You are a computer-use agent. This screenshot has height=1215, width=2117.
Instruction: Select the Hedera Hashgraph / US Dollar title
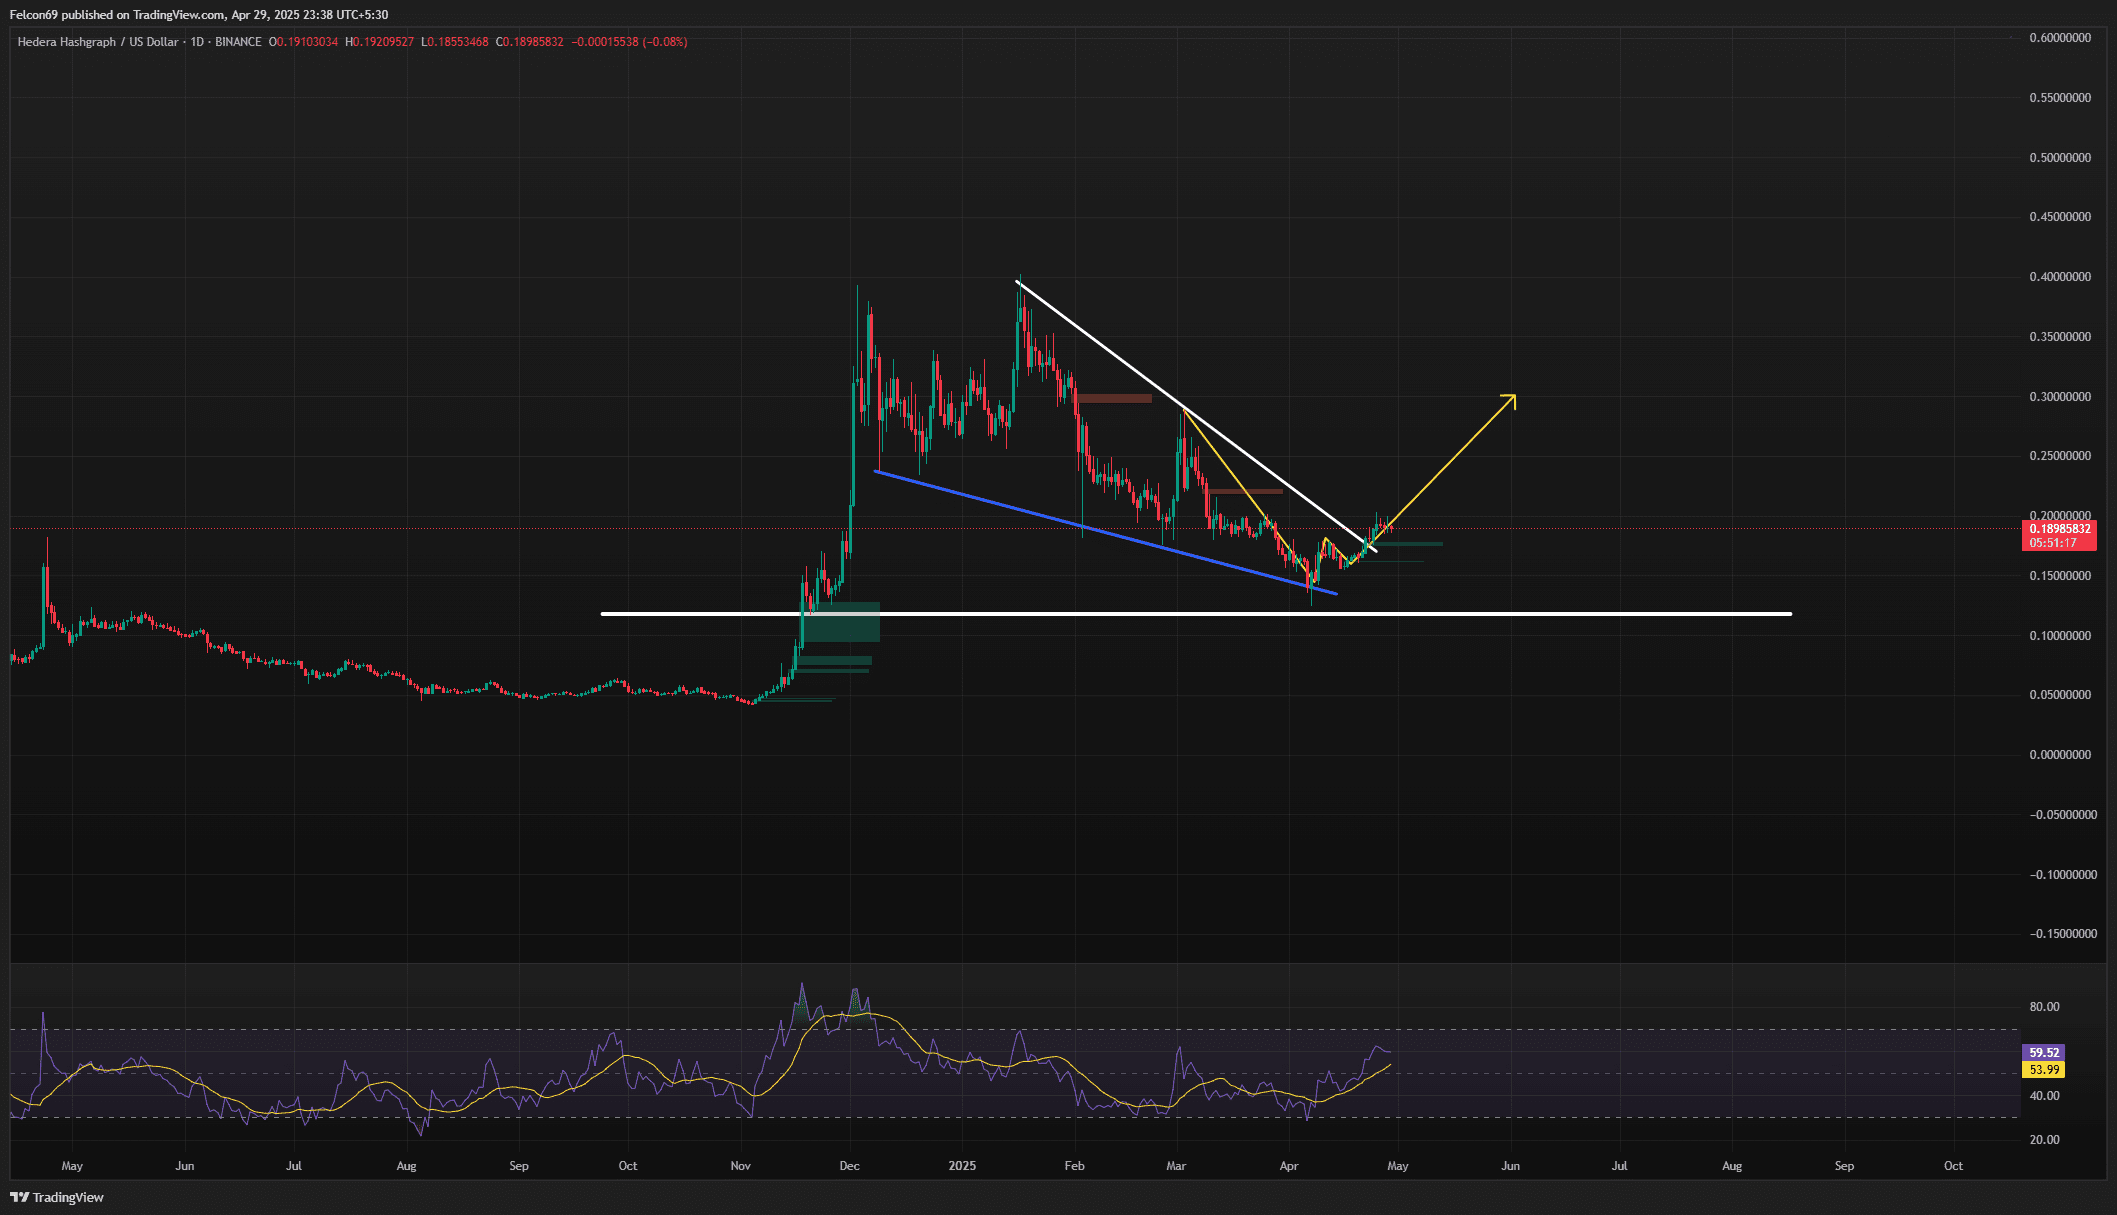[x=98, y=42]
